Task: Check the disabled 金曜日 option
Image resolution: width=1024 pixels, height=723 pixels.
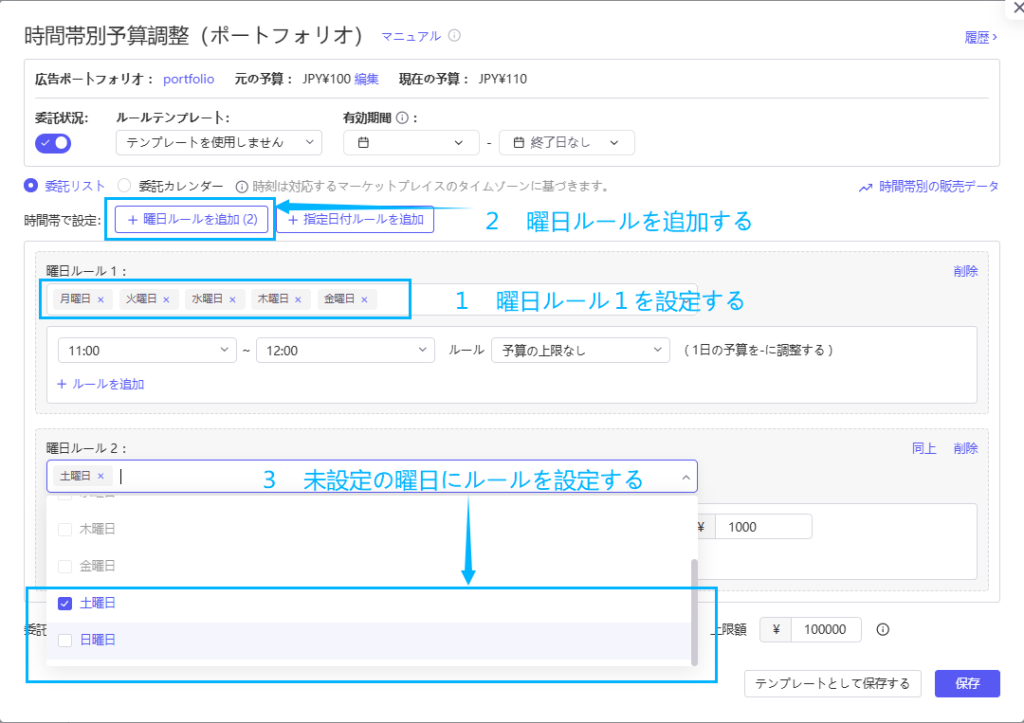Action: pos(65,566)
